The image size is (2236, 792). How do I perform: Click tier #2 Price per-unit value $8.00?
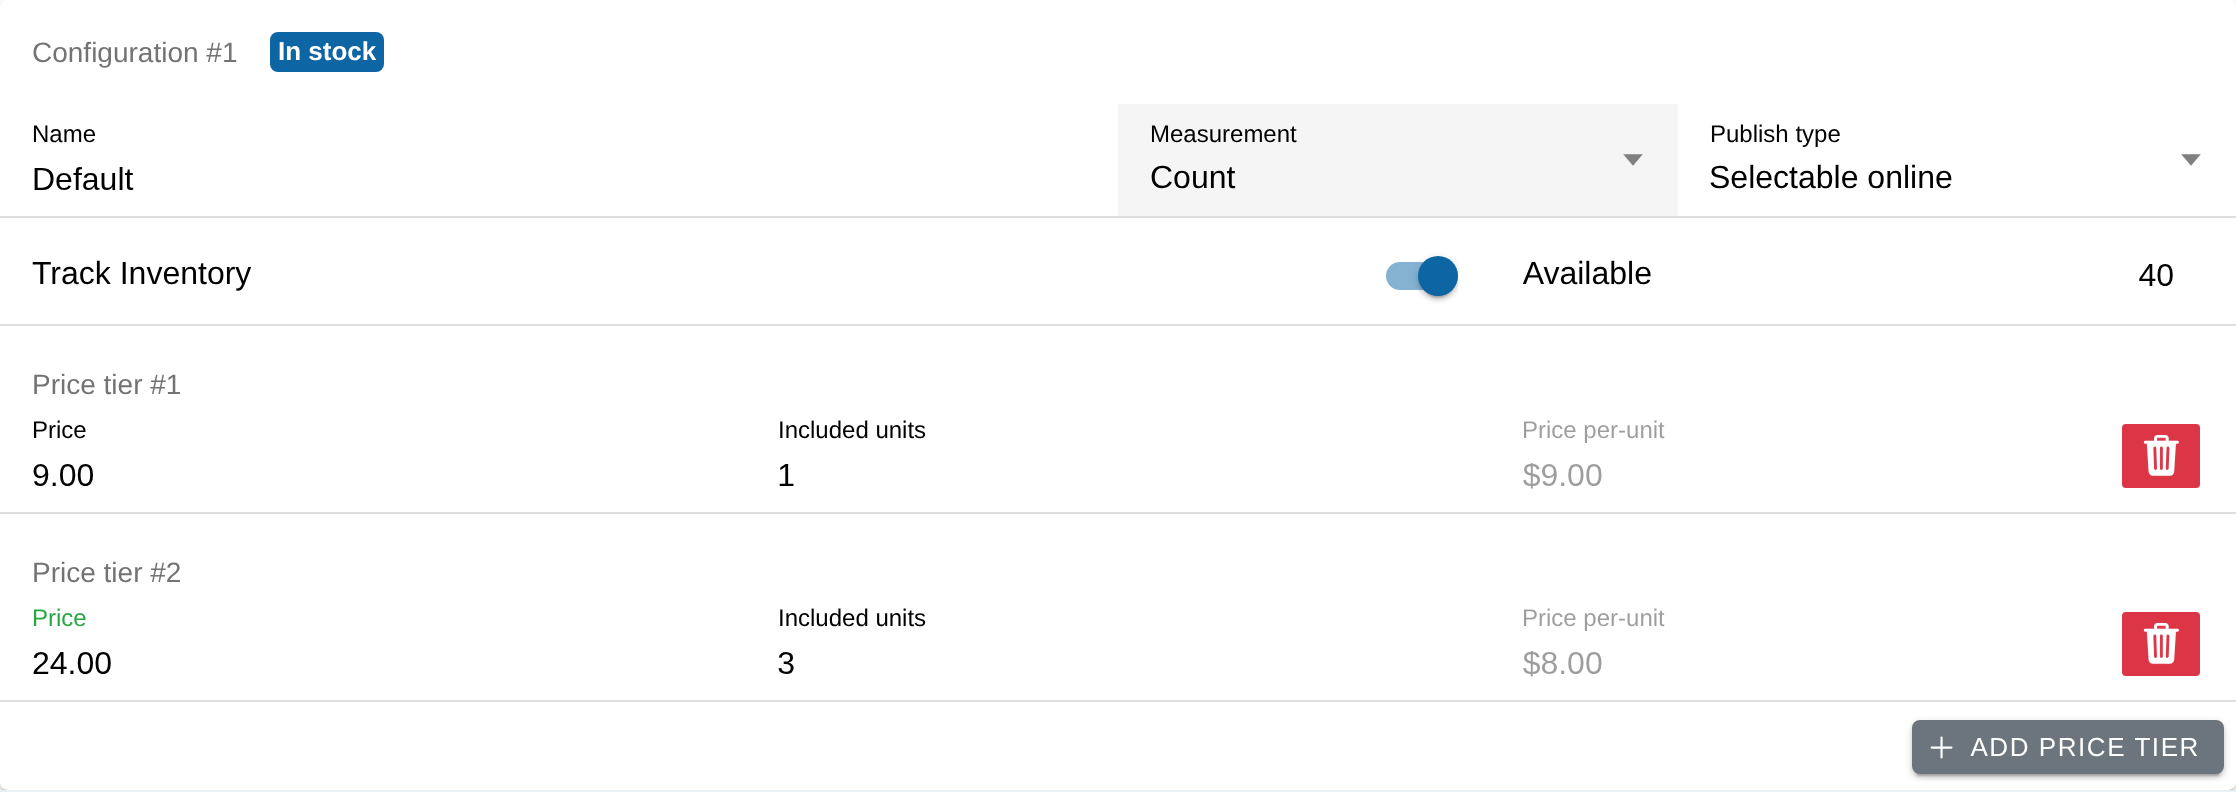1562,663
